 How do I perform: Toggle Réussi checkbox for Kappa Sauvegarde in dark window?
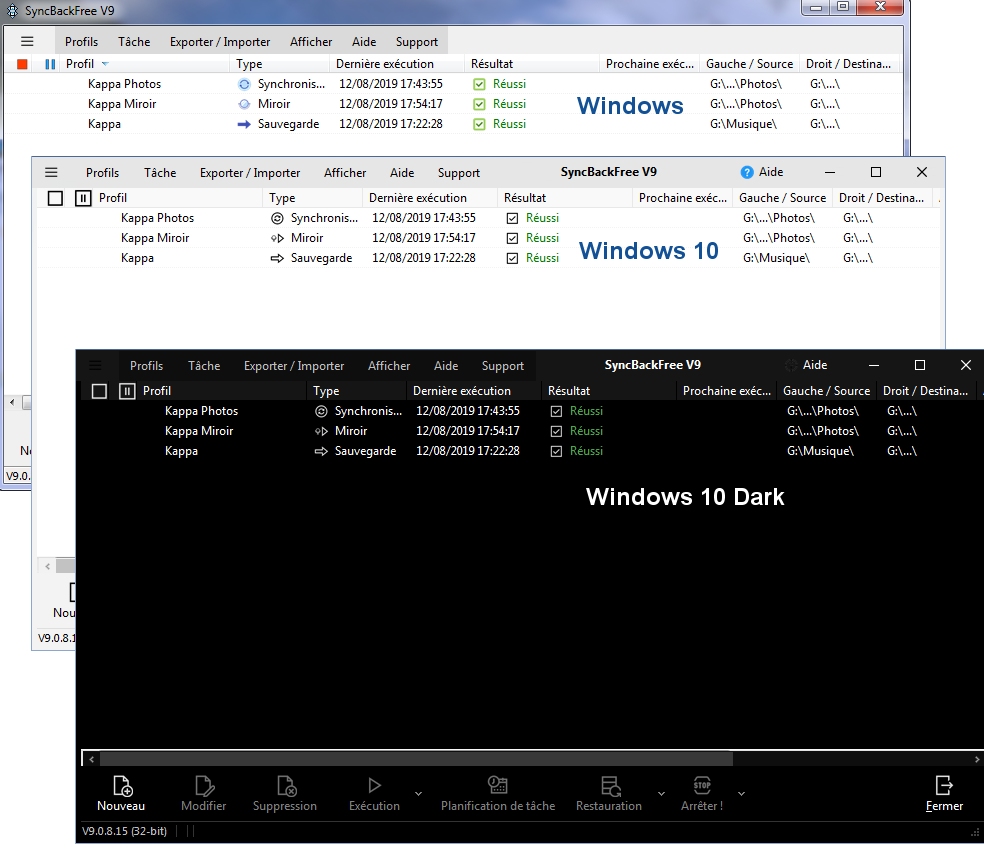click(556, 451)
